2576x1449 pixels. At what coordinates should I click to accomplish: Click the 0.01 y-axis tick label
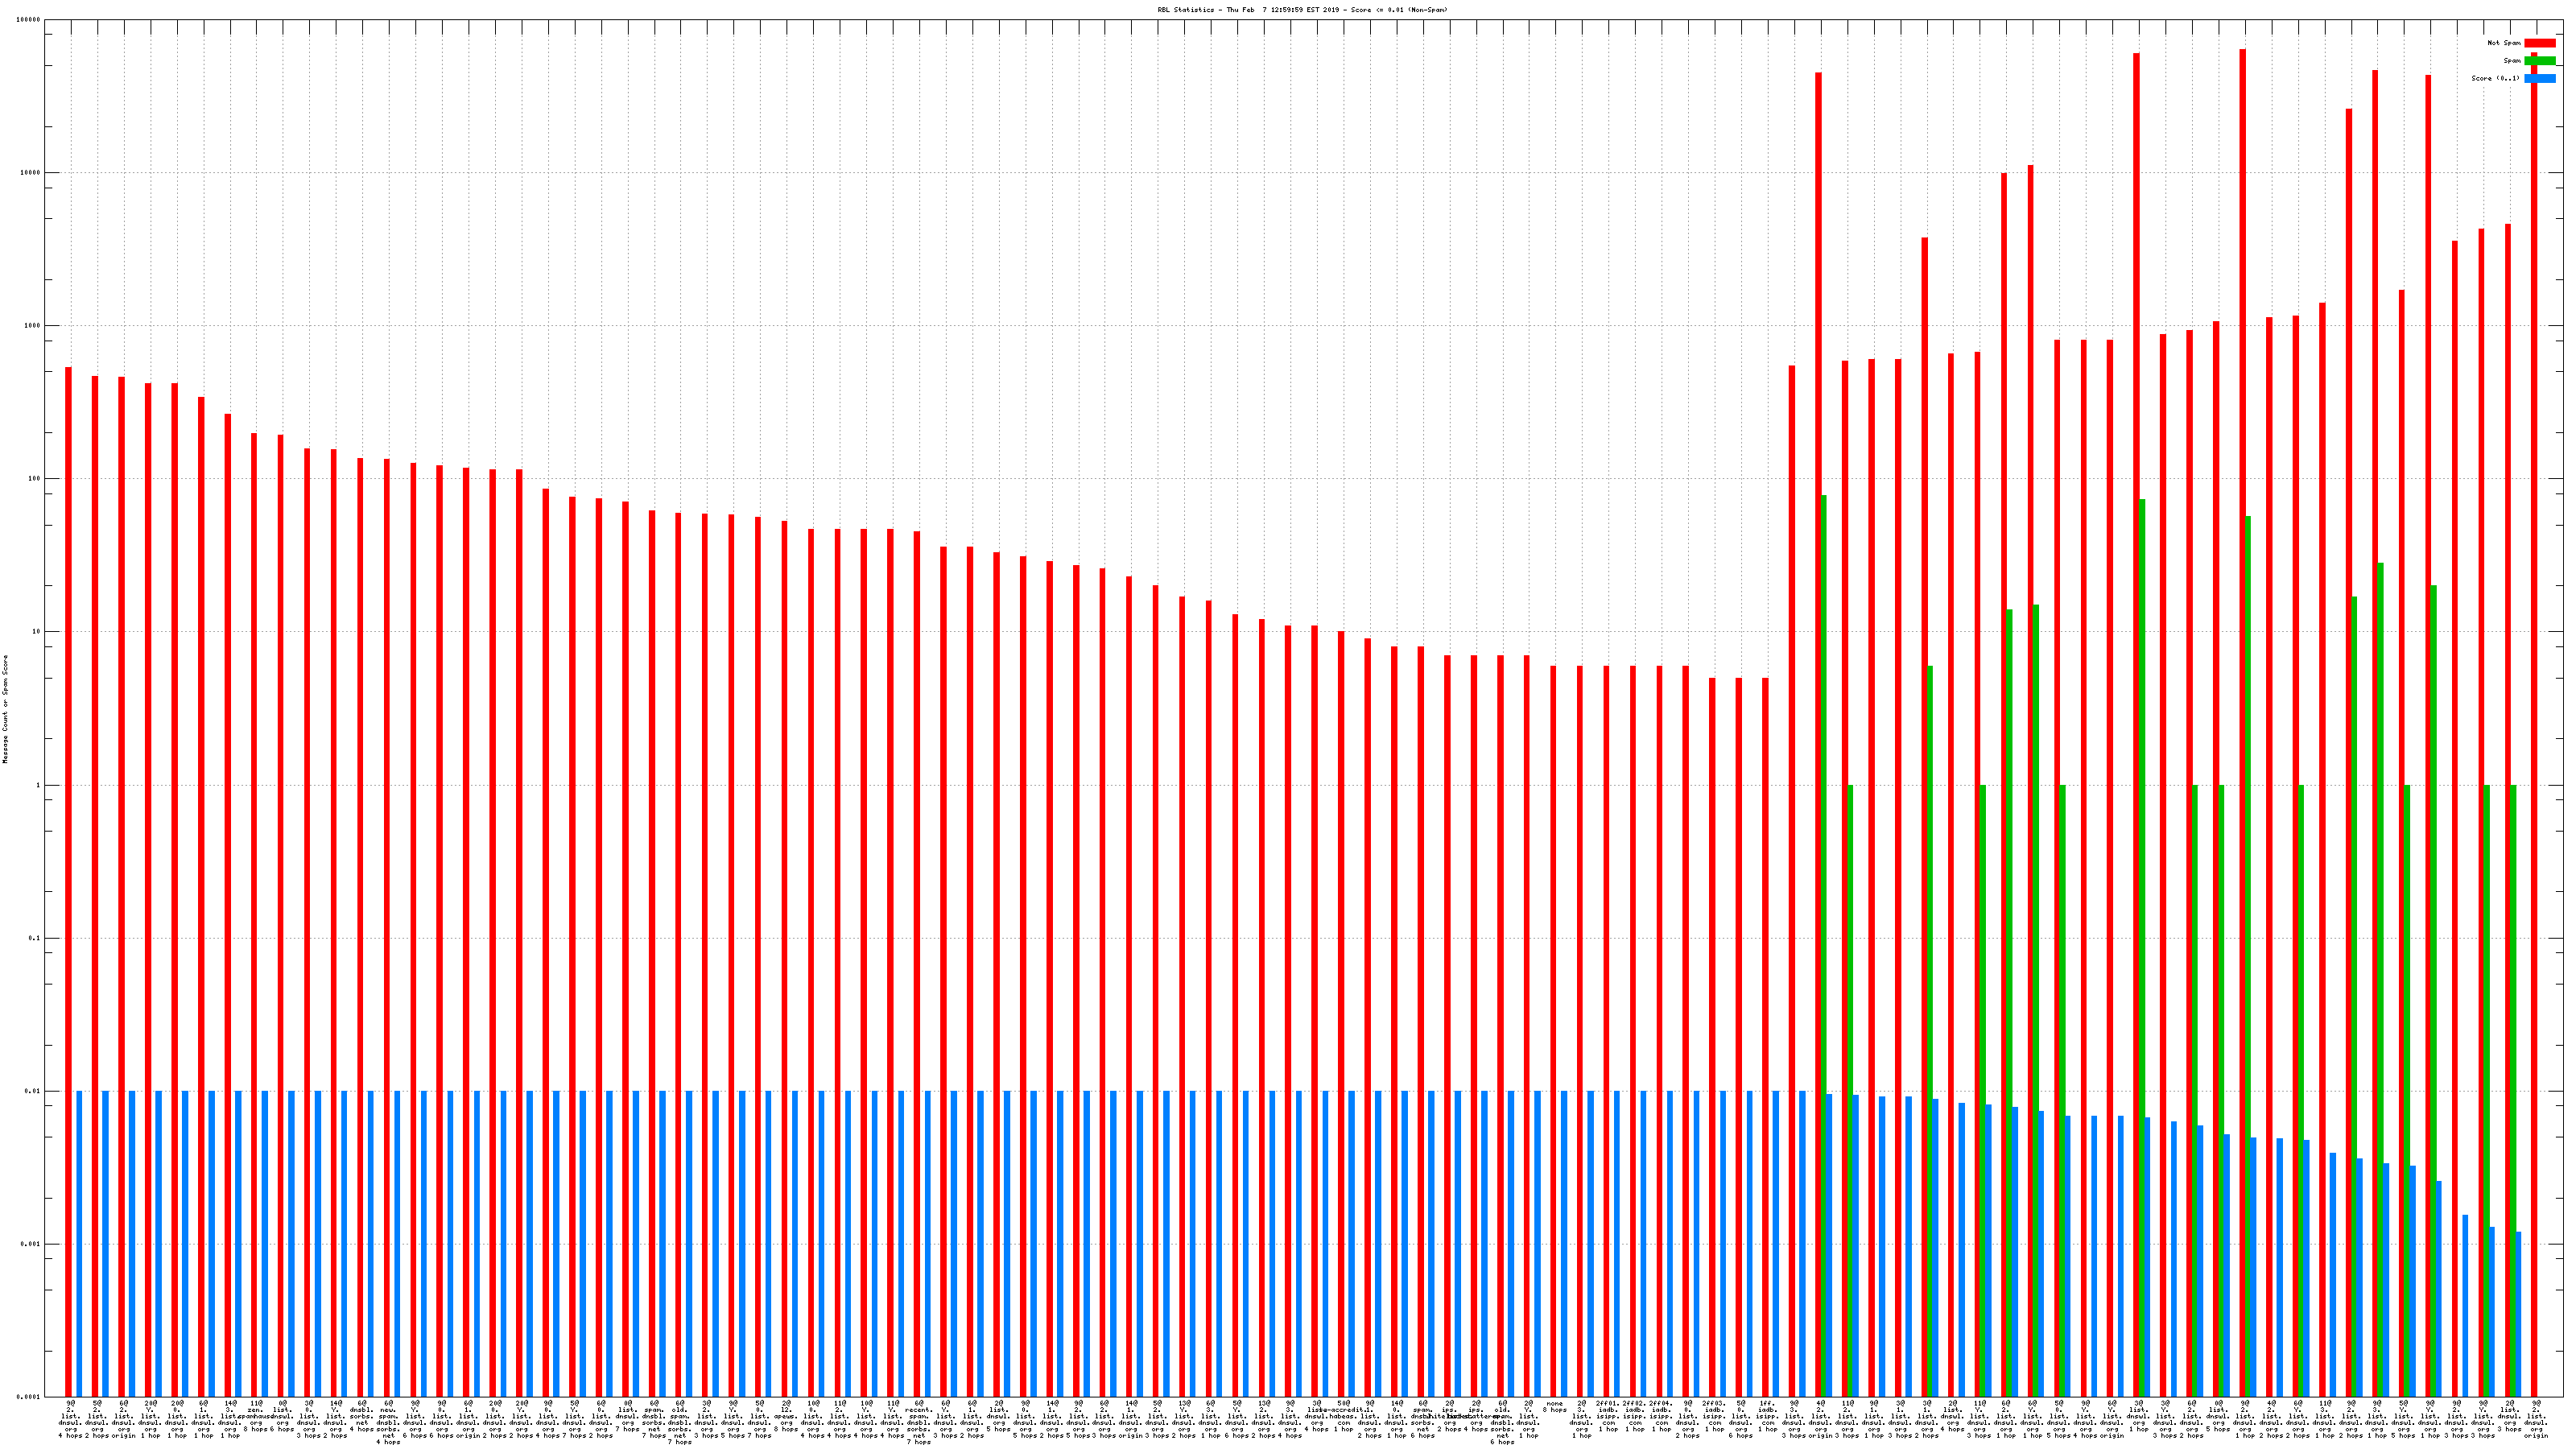pyautogui.click(x=33, y=1091)
